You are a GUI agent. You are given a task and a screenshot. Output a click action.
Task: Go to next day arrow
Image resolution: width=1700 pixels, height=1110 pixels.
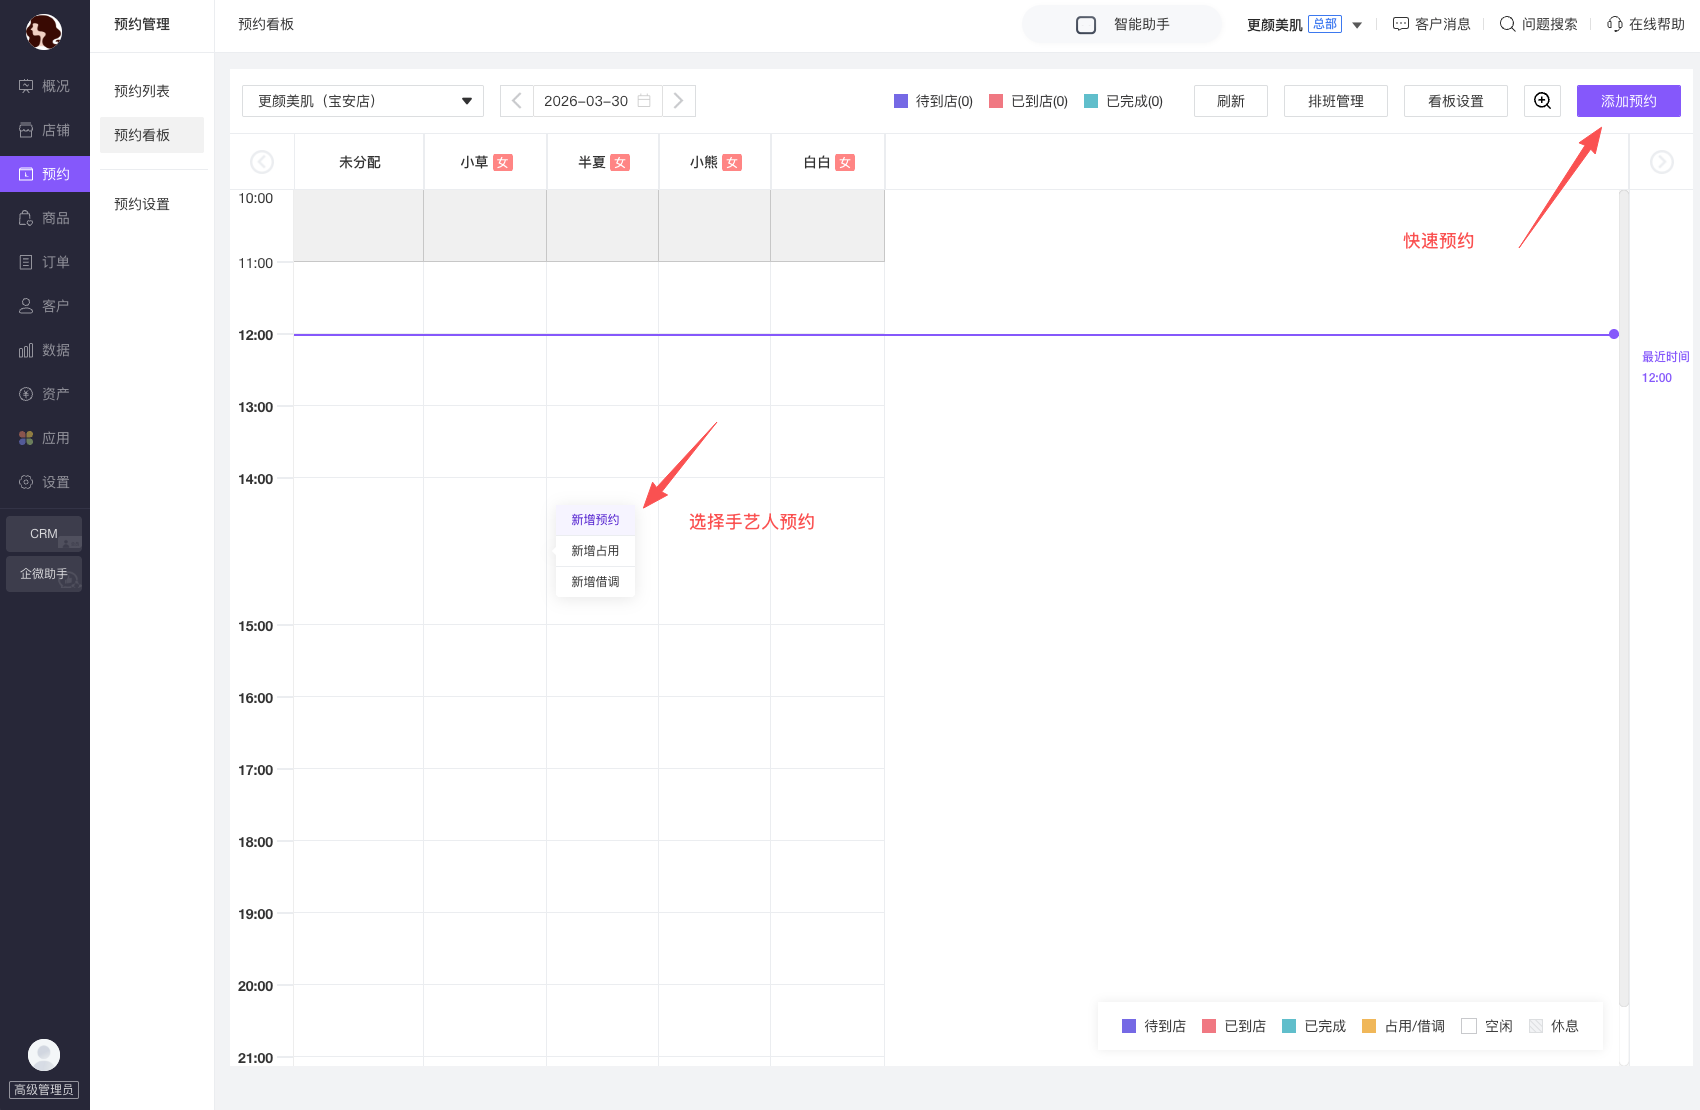(x=678, y=101)
